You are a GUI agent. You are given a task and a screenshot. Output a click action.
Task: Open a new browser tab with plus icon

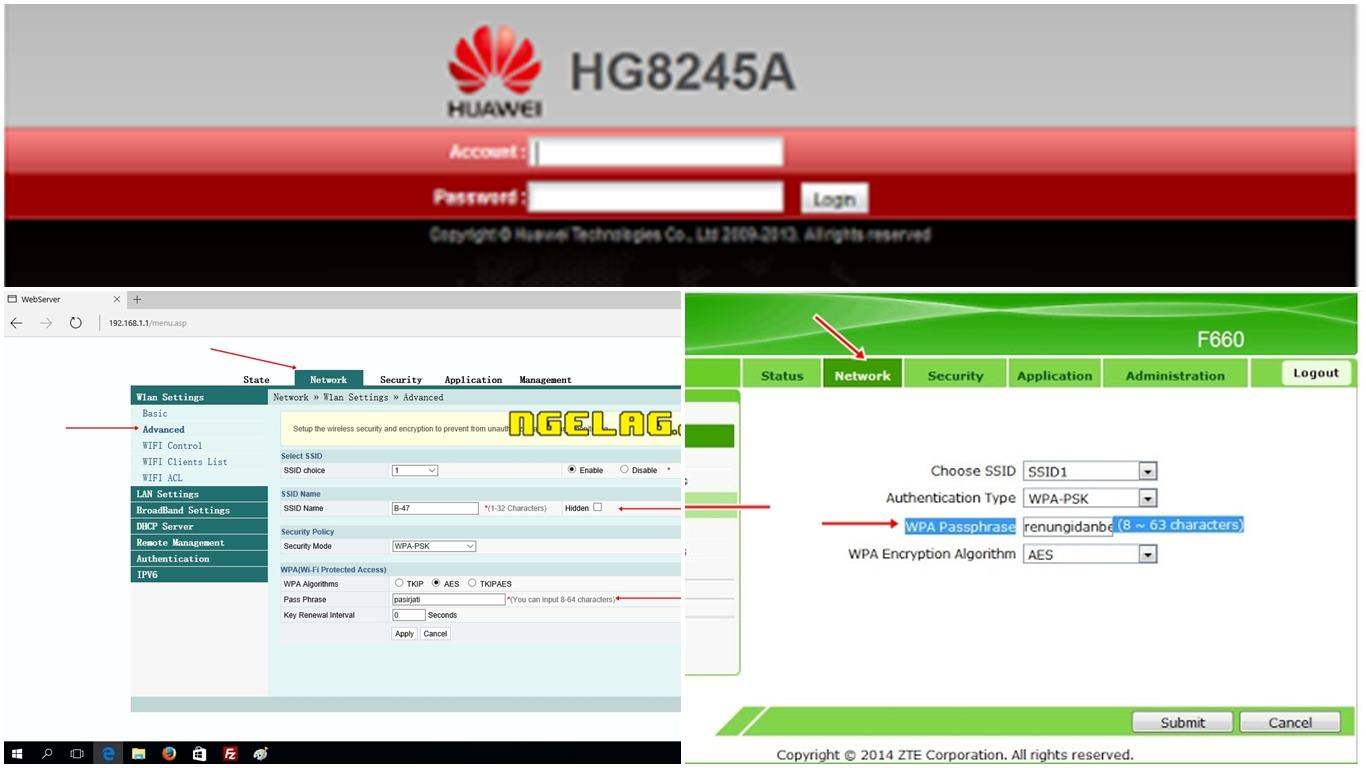137,299
